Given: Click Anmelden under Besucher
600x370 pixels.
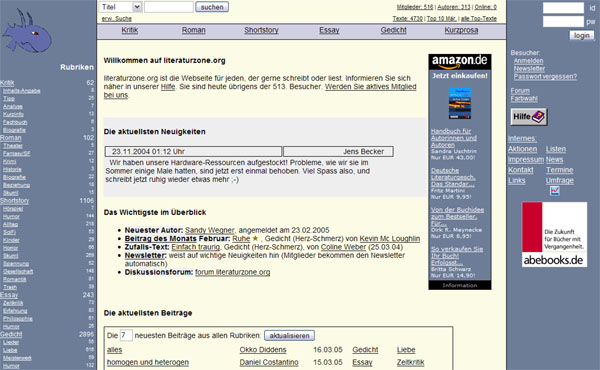Looking at the screenshot, I should [528, 61].
